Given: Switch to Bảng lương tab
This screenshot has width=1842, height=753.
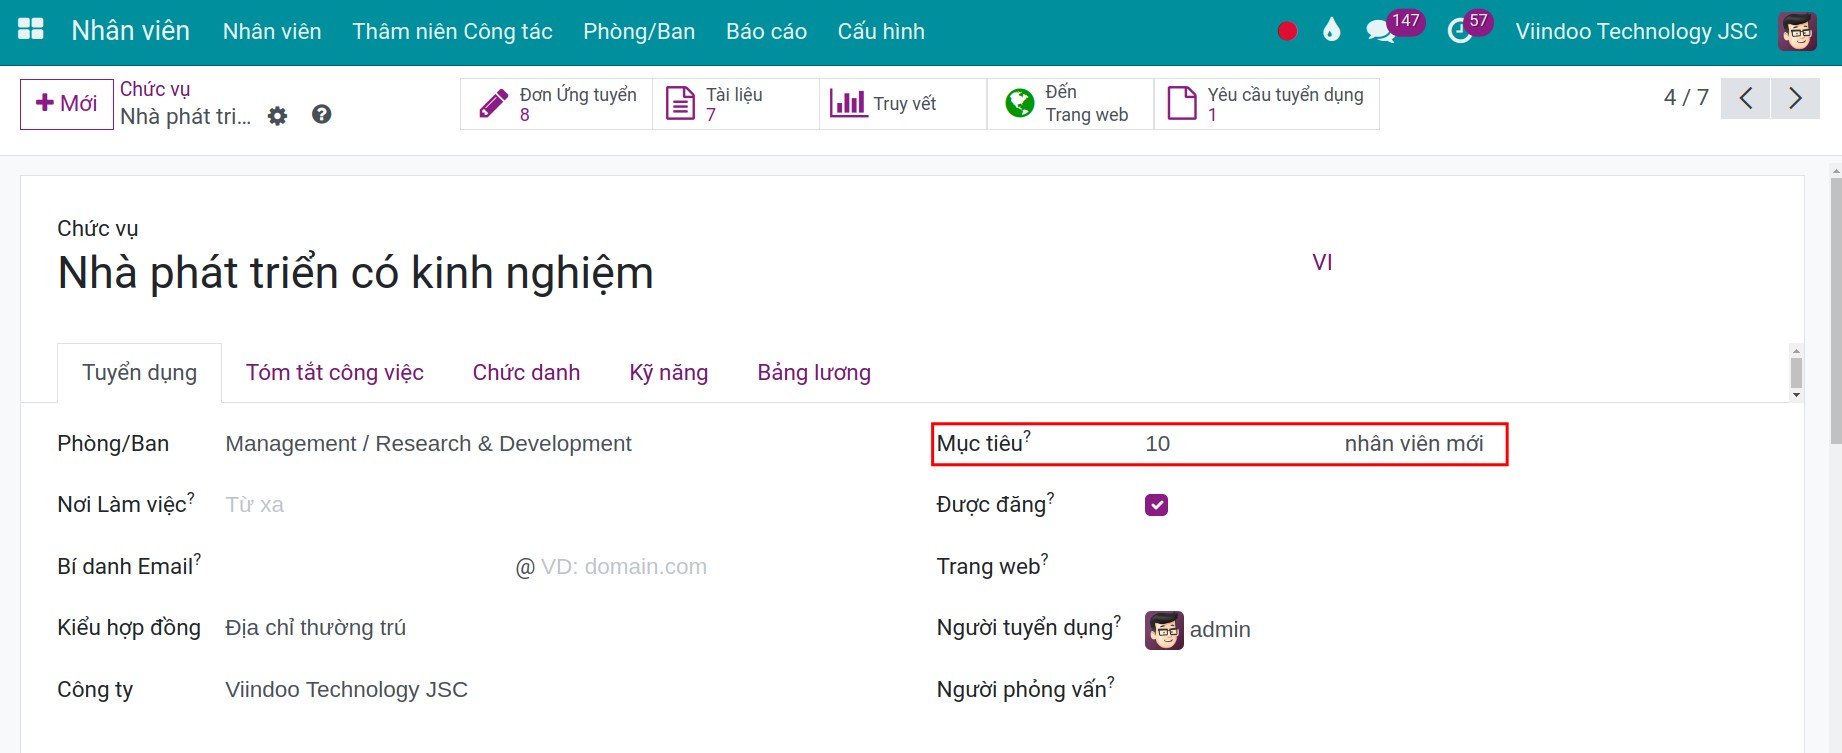Looking at the screenshot, I should pos(814,373).
